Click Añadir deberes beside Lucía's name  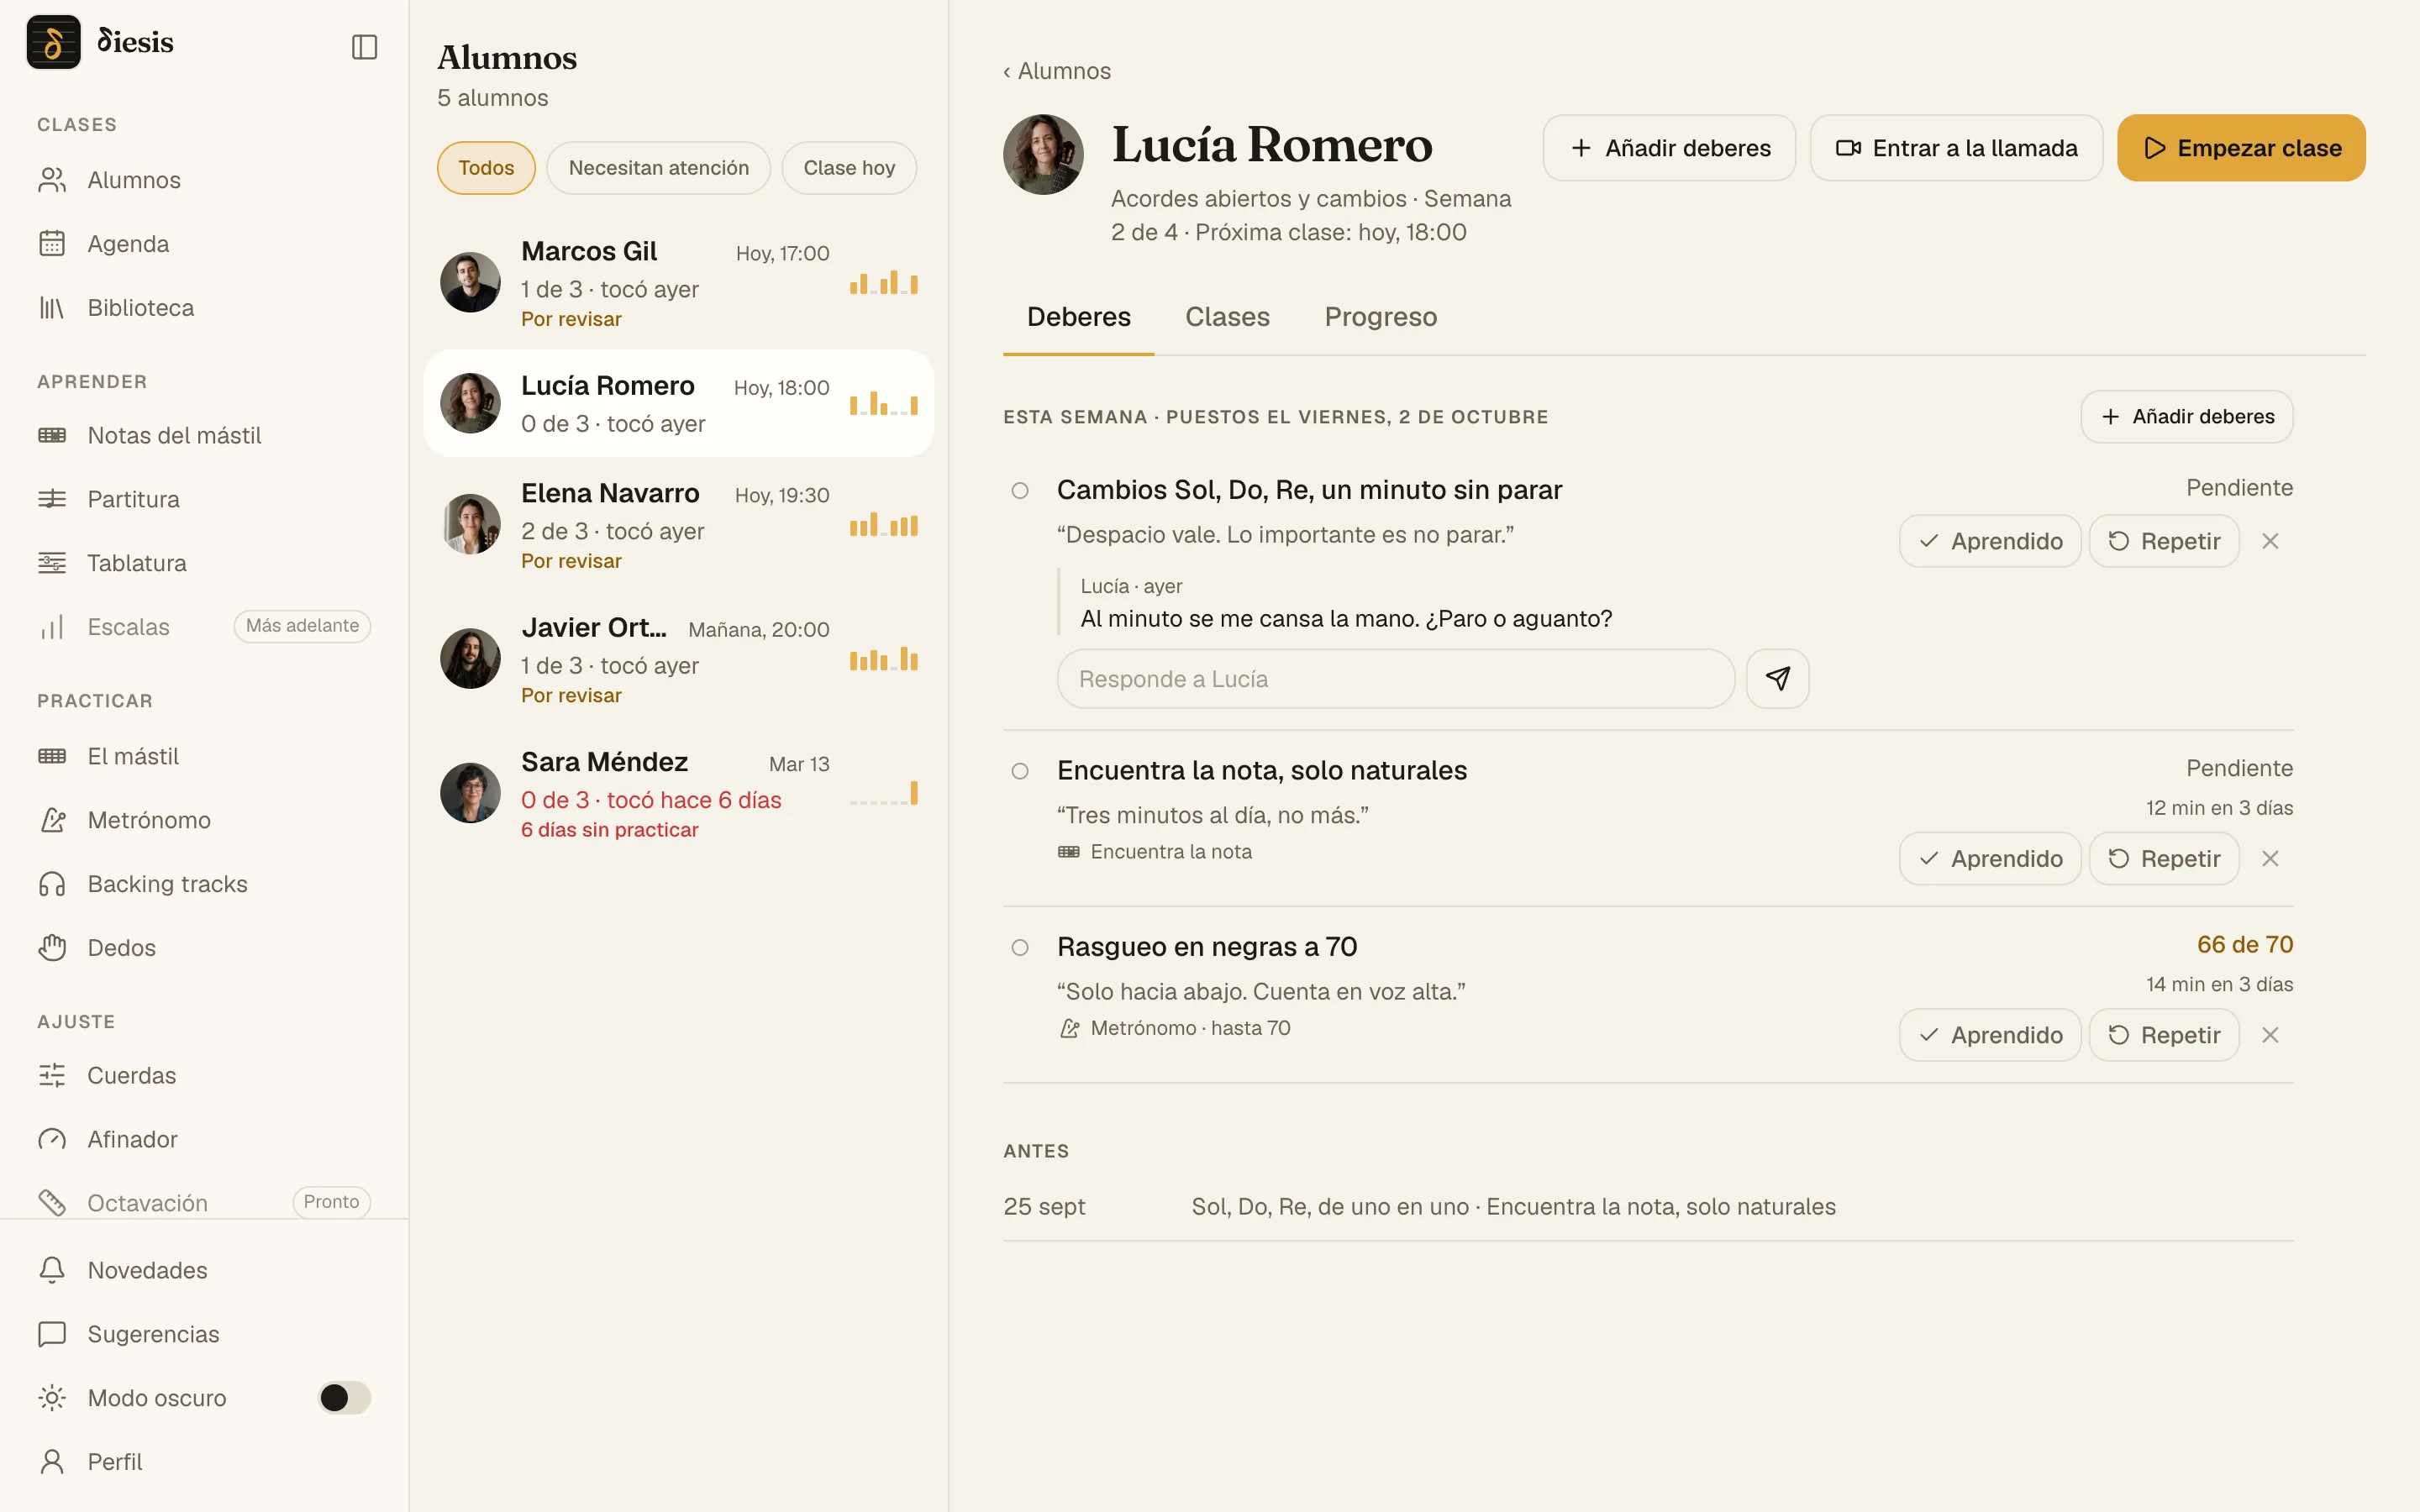(1669, 148)
